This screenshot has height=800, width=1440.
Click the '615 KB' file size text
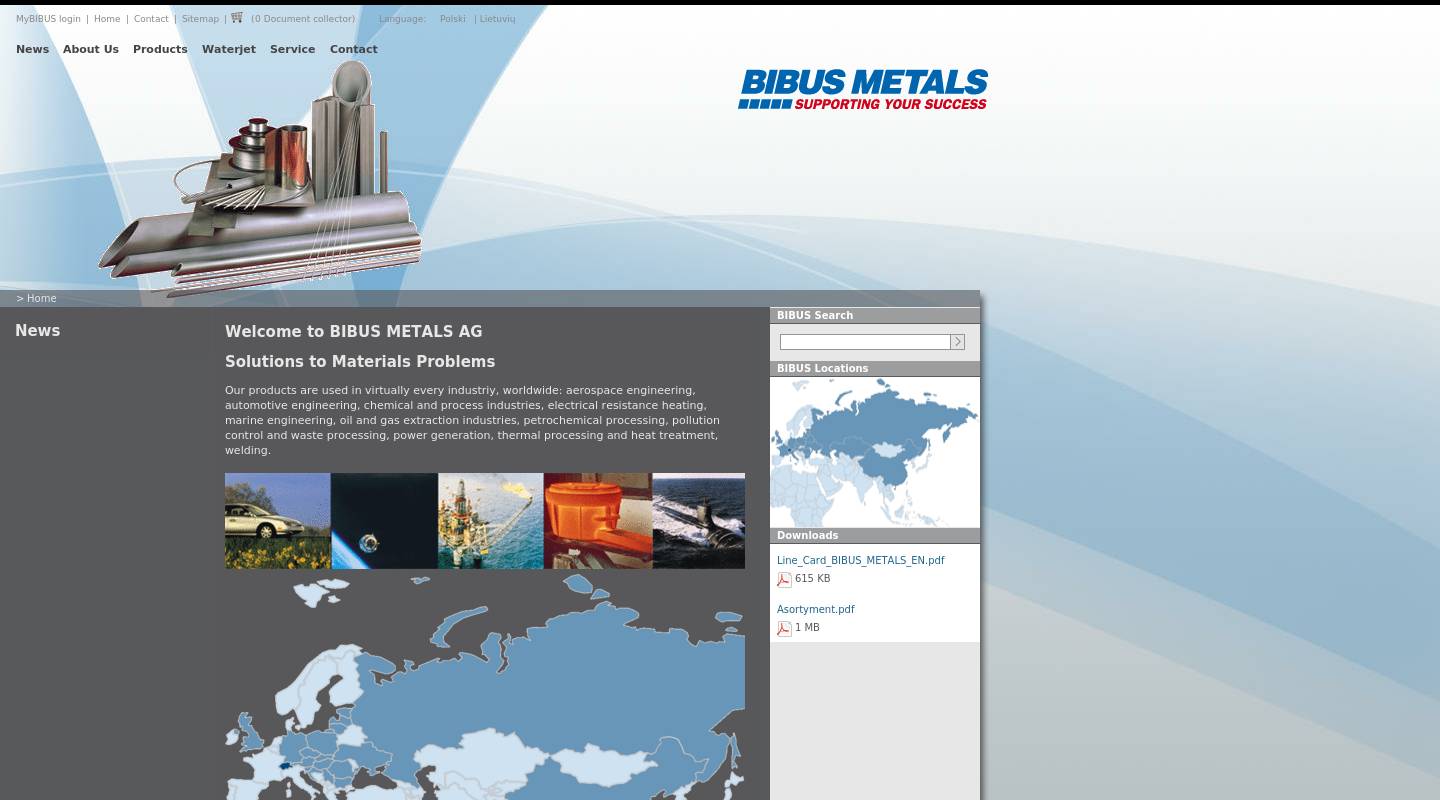pyautogui.click(x=813, y=579)
